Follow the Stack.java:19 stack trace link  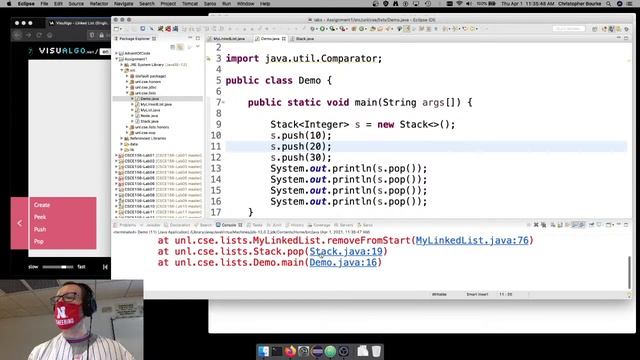[x=346, y=251]
